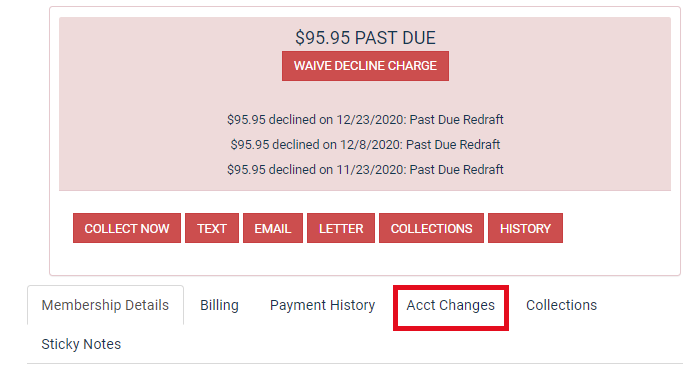Viewport: 683px width, 371px height.
Task: Click blank tab strip right of Collections tab
Action: tap(640, 305)
